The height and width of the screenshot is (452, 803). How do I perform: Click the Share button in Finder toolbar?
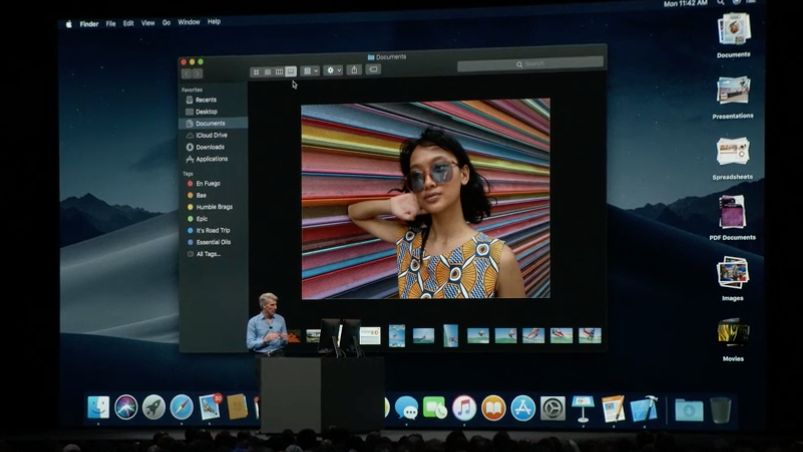pyautogui.click(x=354, y=70)
